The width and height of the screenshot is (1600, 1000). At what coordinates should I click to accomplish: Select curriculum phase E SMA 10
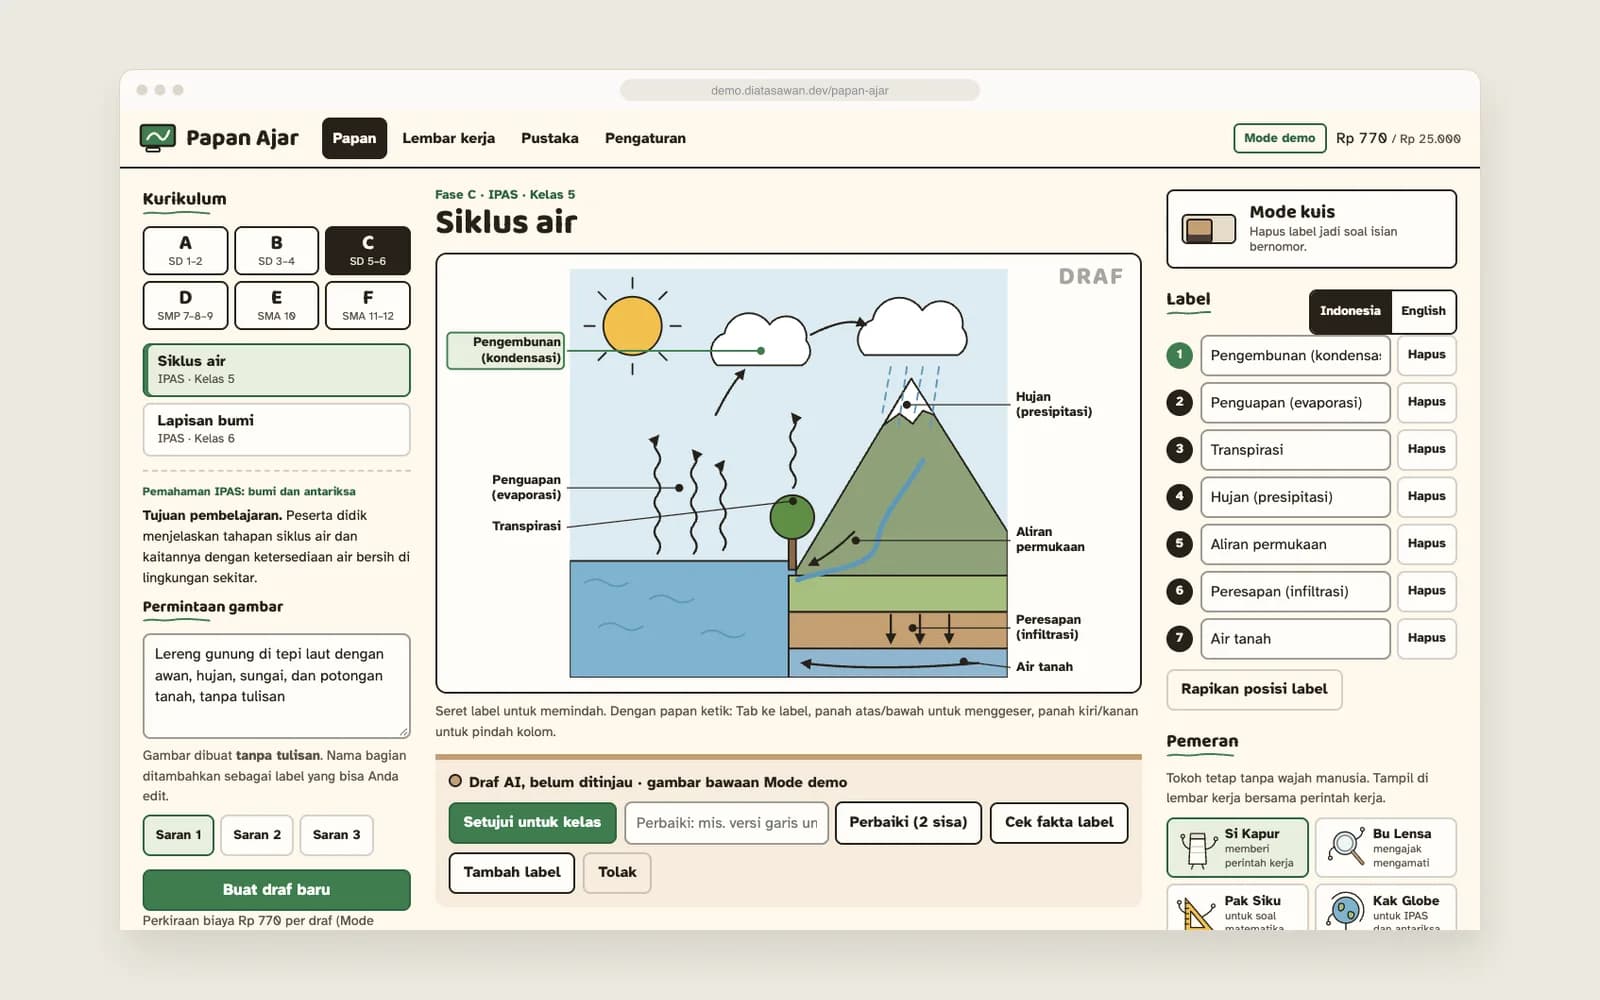coord(276,305)
